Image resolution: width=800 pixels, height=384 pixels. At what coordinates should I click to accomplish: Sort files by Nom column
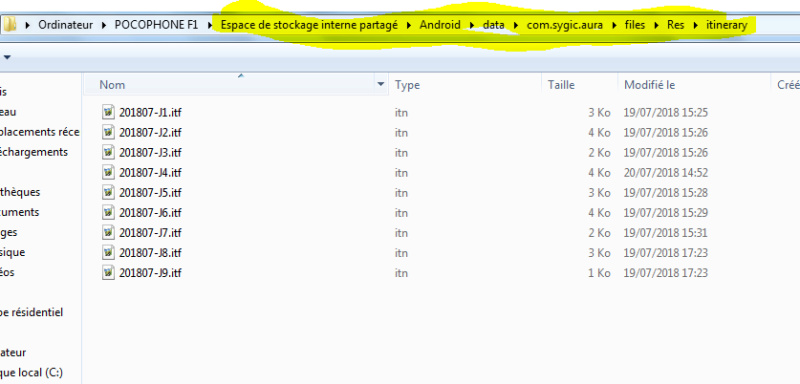(x=112, y=85)
